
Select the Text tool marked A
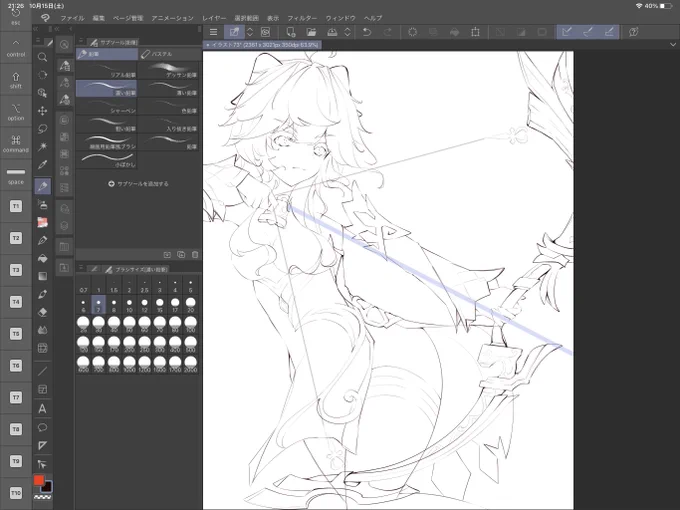tap(42, 409)
